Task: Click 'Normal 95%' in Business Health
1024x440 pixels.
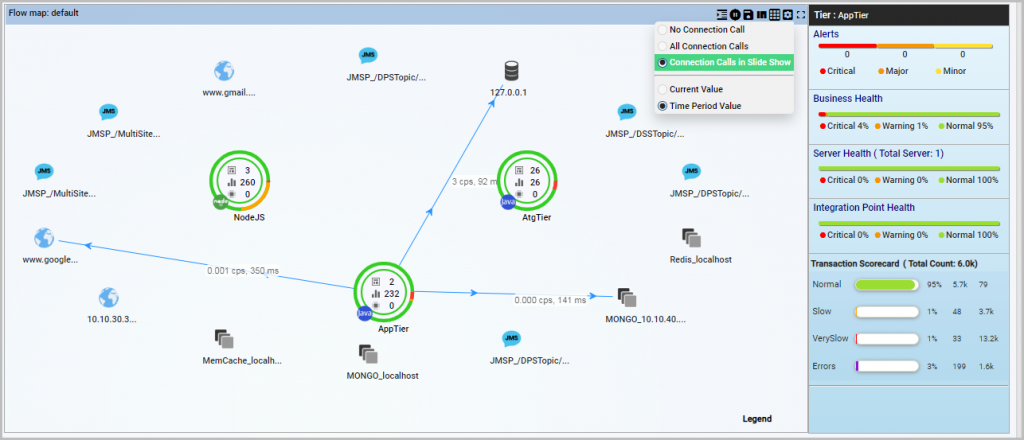Action: click(970, 125)
